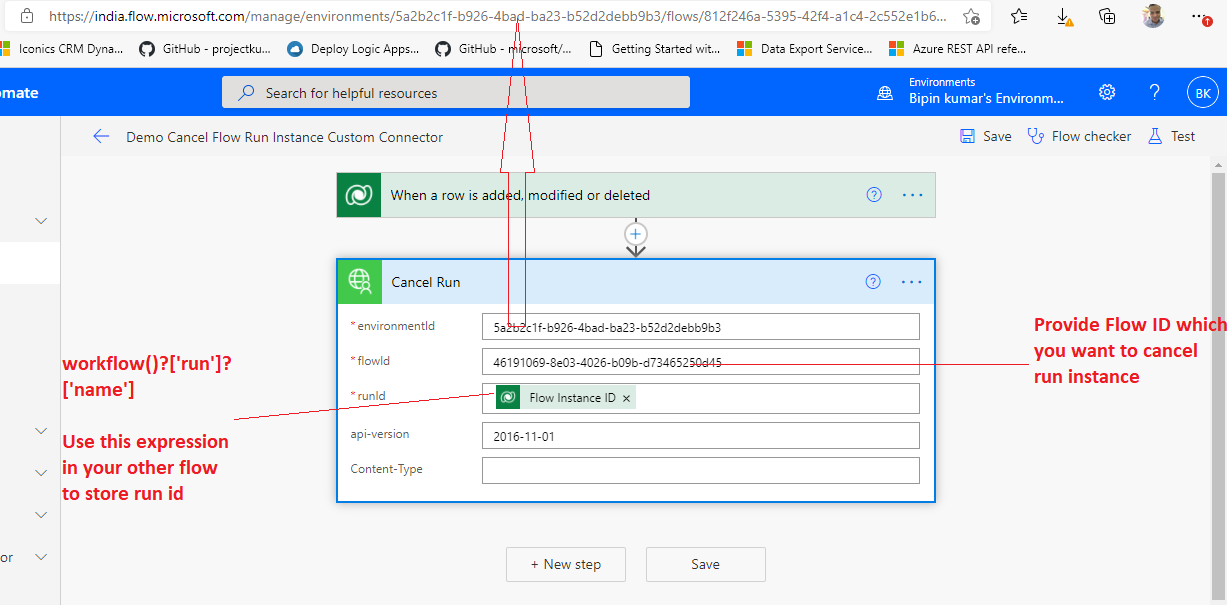Click the flow title Demo Cancel Flow Run Instance
This screenshot has width=1227, height=605.
(284, 137)
